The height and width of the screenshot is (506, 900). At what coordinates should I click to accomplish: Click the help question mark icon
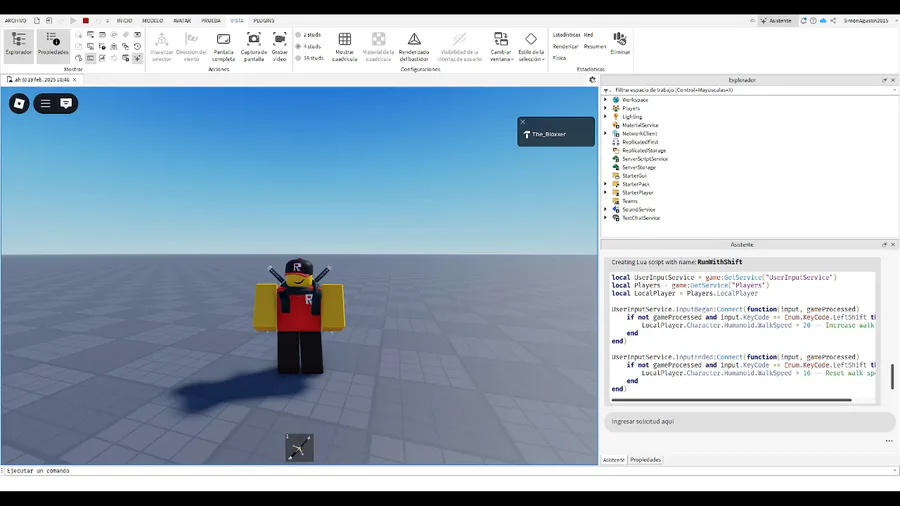click(x=813, y=21)
